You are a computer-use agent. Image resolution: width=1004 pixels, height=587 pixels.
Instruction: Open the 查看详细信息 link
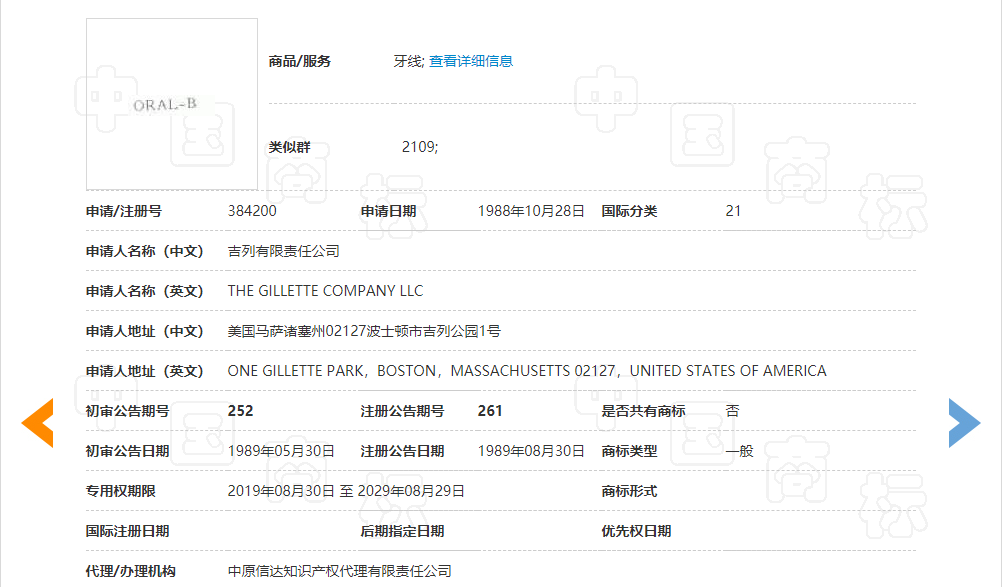click(x=471, y=61)
